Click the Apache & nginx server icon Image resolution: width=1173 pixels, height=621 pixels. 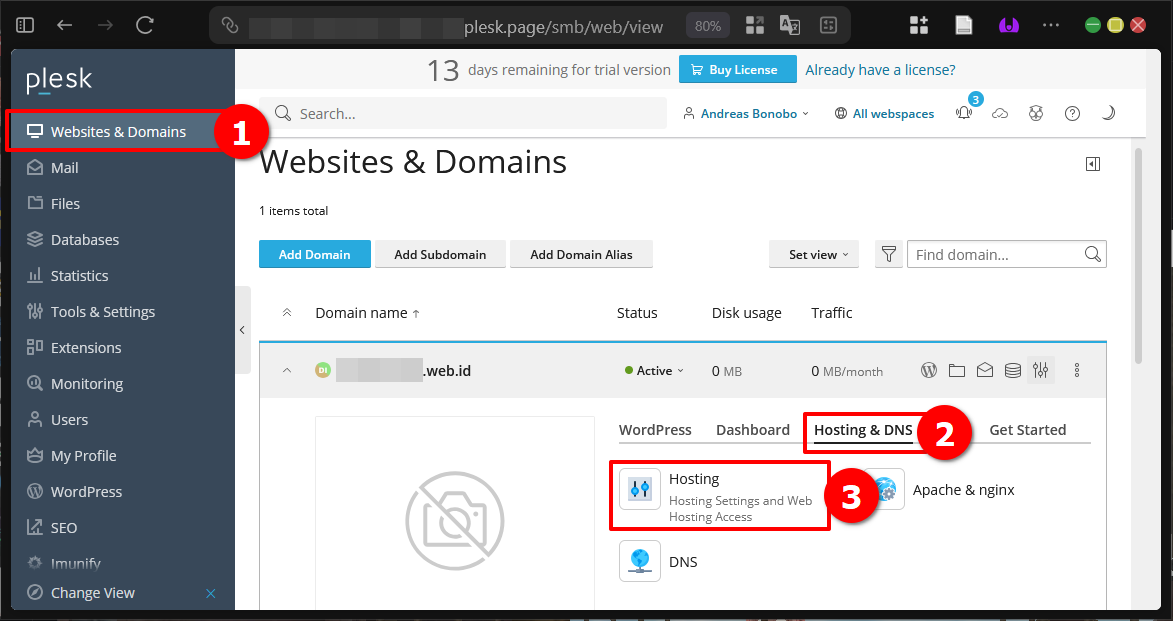[888, 489]
